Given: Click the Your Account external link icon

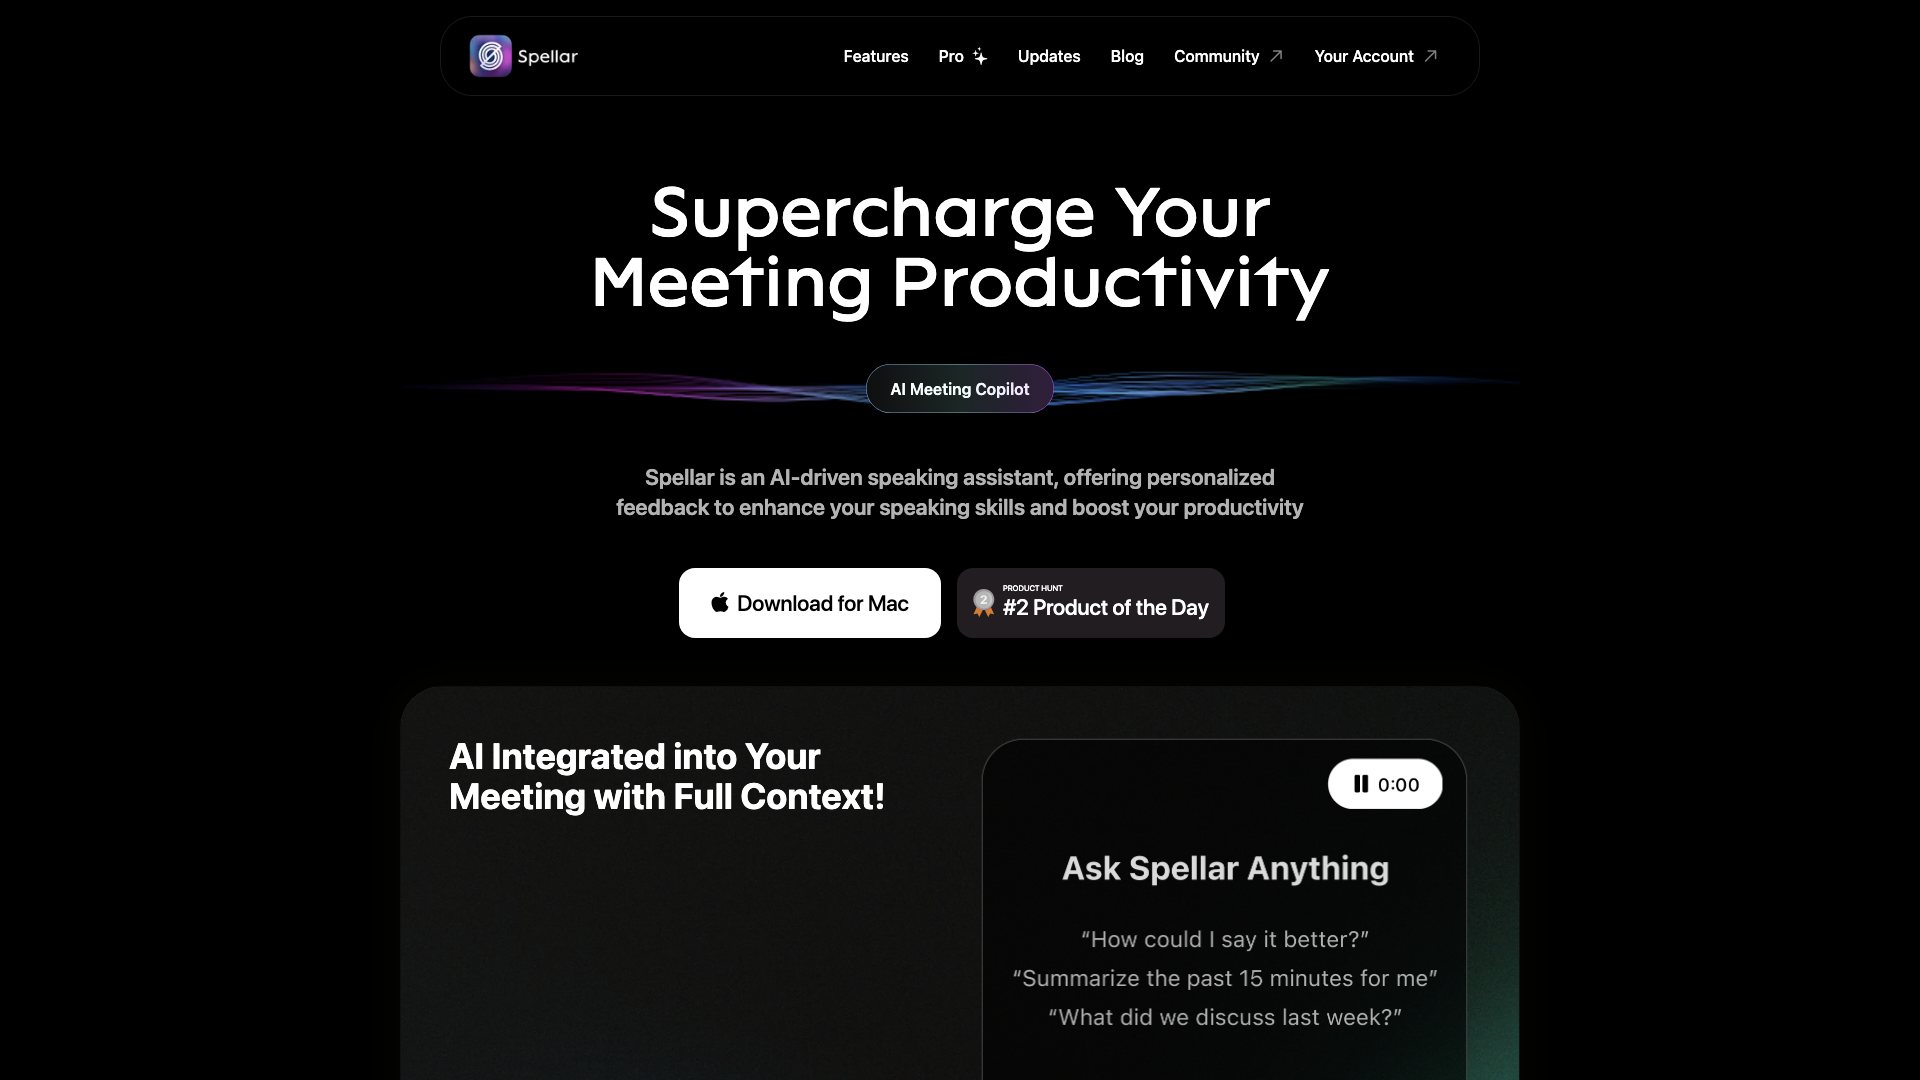Looking at the screenshot, I should (x=1431, y=55).
